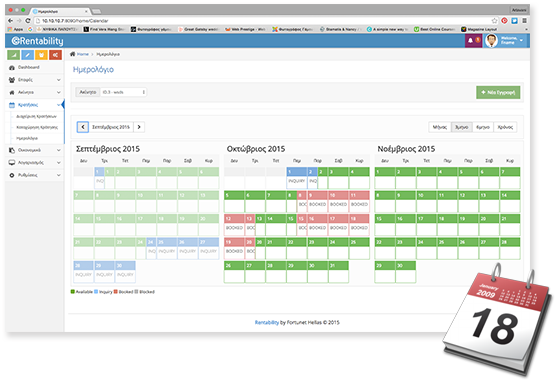555x380 pixels.
Task: Click the red share shortcut button
Action: [x=55, y=55]
